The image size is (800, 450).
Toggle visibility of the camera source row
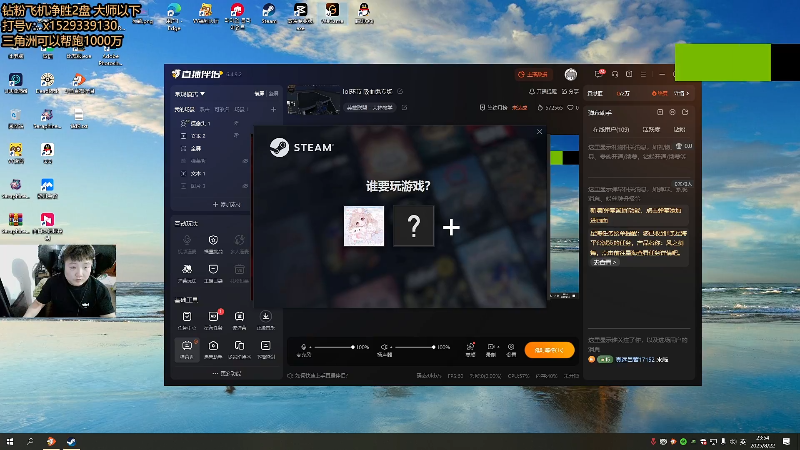click(236, 123)
